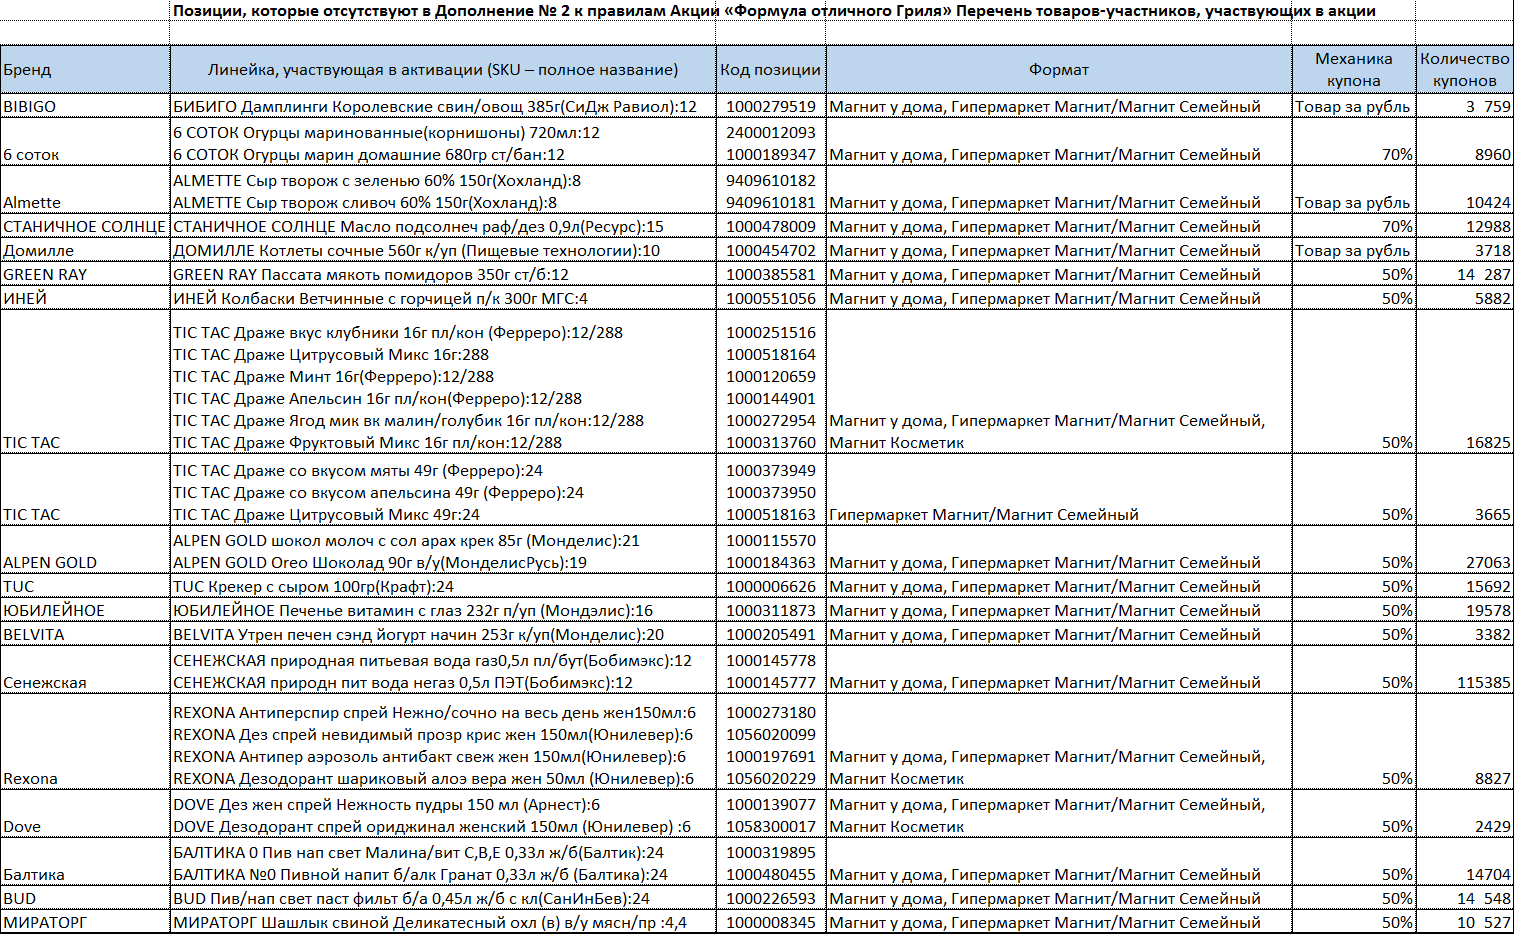Image resolution: width=1514 pixels, height=935 pixels.
Task: Select position code 1000478009
Action: 770,226
